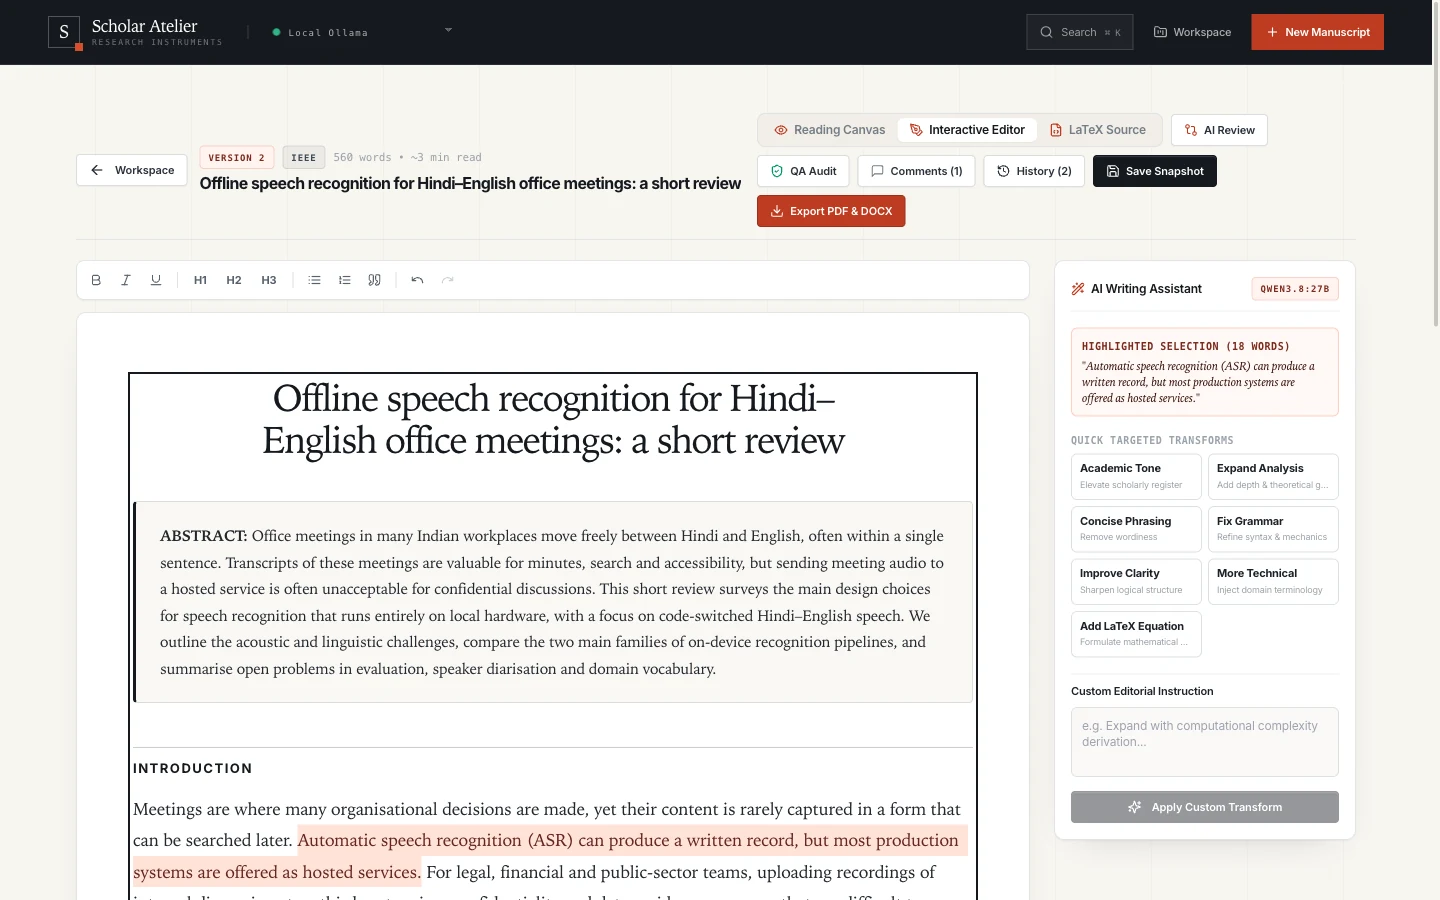The height and width of the screenshot is (900, 1440).
Task: Apply Add LaTeX Equation transform
Action: [x=1136, y=634]
